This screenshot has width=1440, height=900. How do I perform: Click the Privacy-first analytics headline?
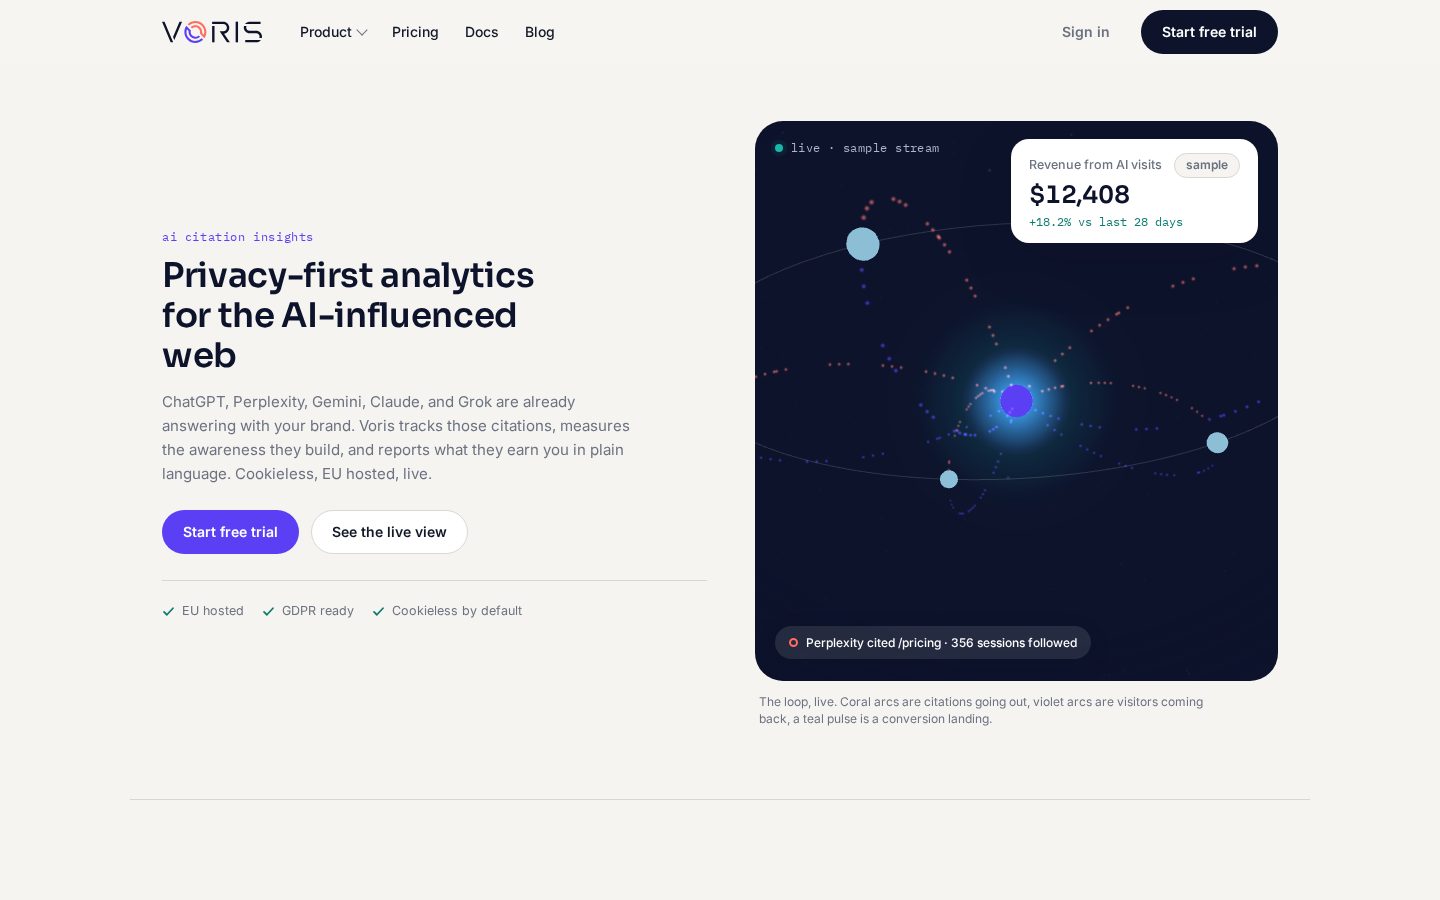(348, 315)
